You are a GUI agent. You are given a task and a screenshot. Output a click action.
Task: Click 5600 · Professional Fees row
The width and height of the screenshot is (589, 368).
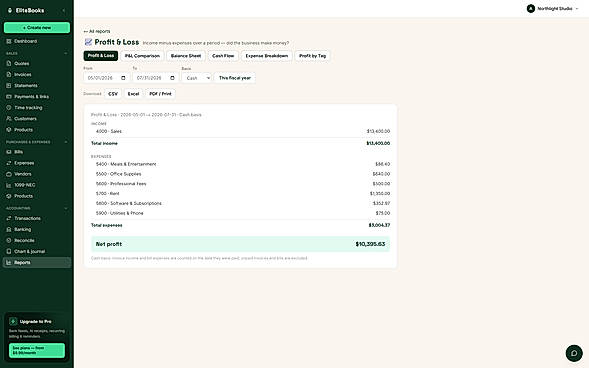240,184
